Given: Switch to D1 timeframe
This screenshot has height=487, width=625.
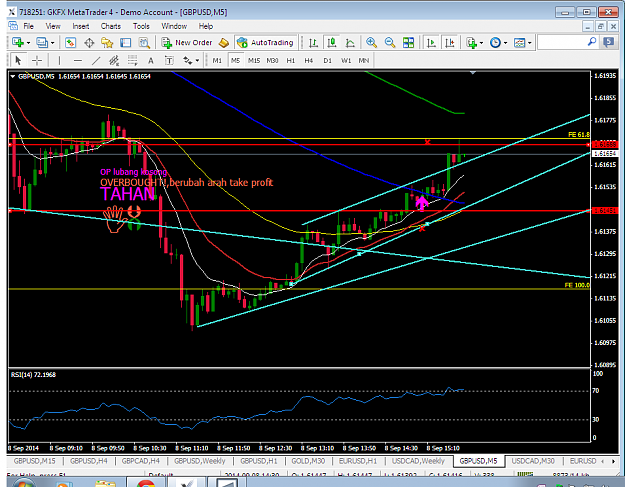Looking at the screenshot, I should click(327, 61).
